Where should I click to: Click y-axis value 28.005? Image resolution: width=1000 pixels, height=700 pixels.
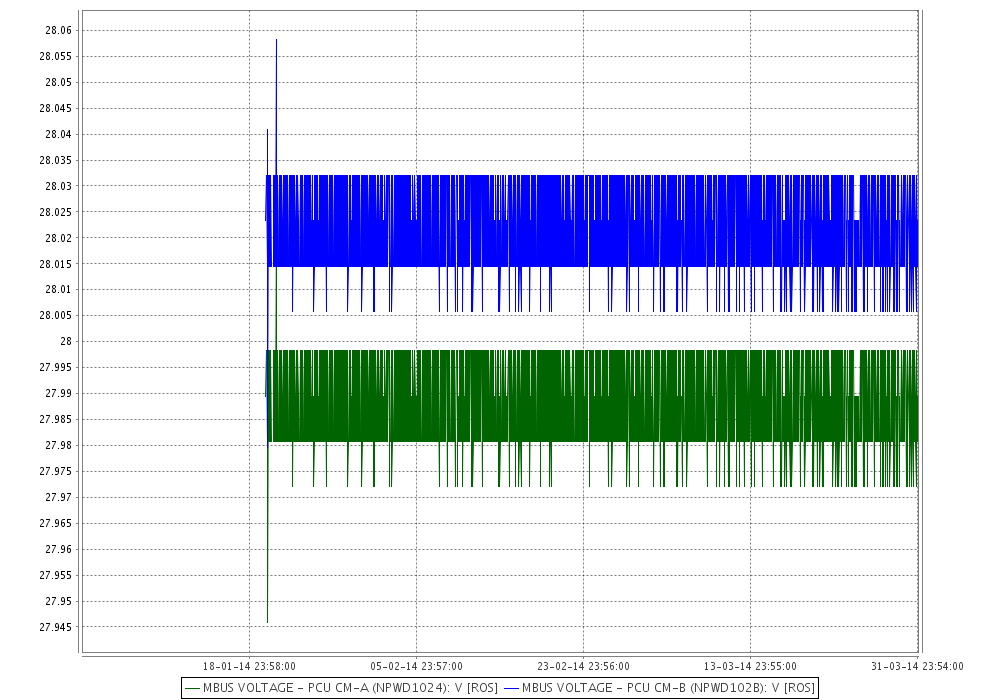(56, 316)
